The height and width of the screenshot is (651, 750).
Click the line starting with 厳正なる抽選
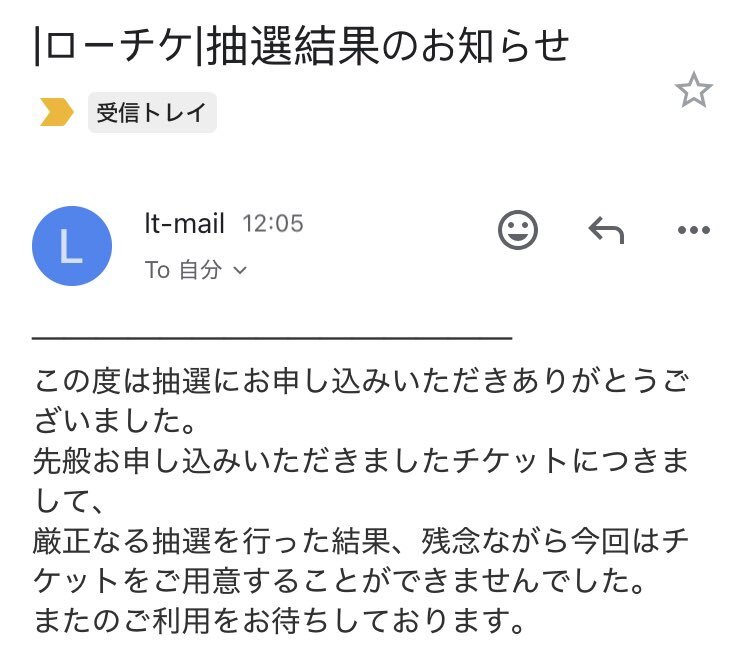click(362, 543)
